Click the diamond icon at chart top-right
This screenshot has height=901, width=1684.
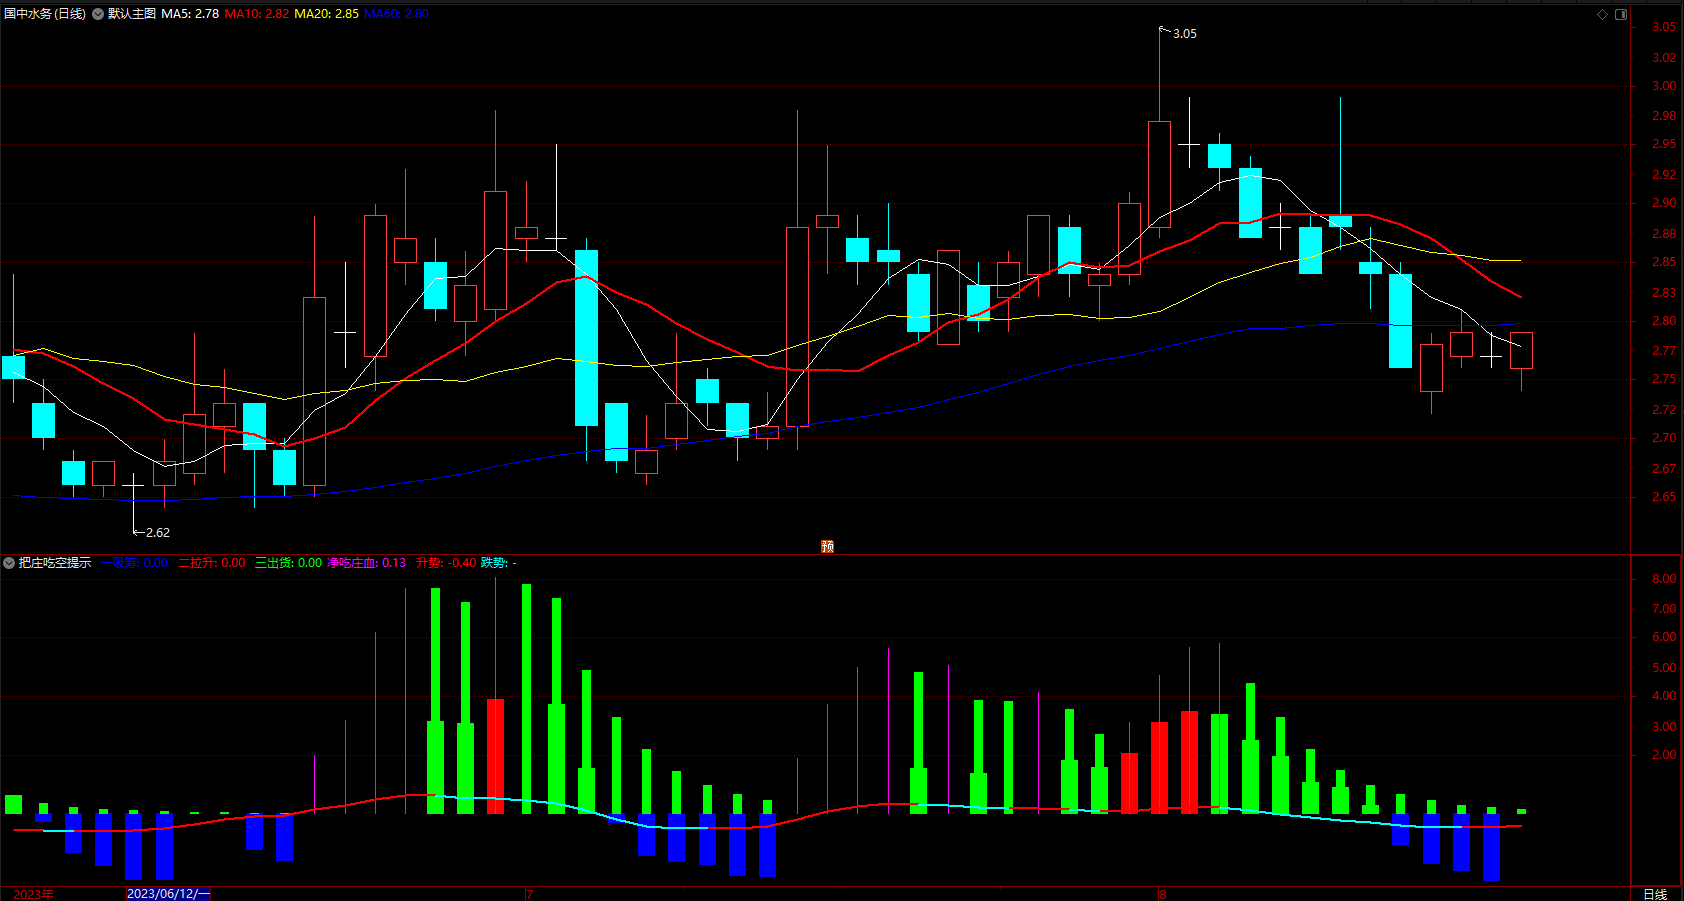(x=1602, y=14)
